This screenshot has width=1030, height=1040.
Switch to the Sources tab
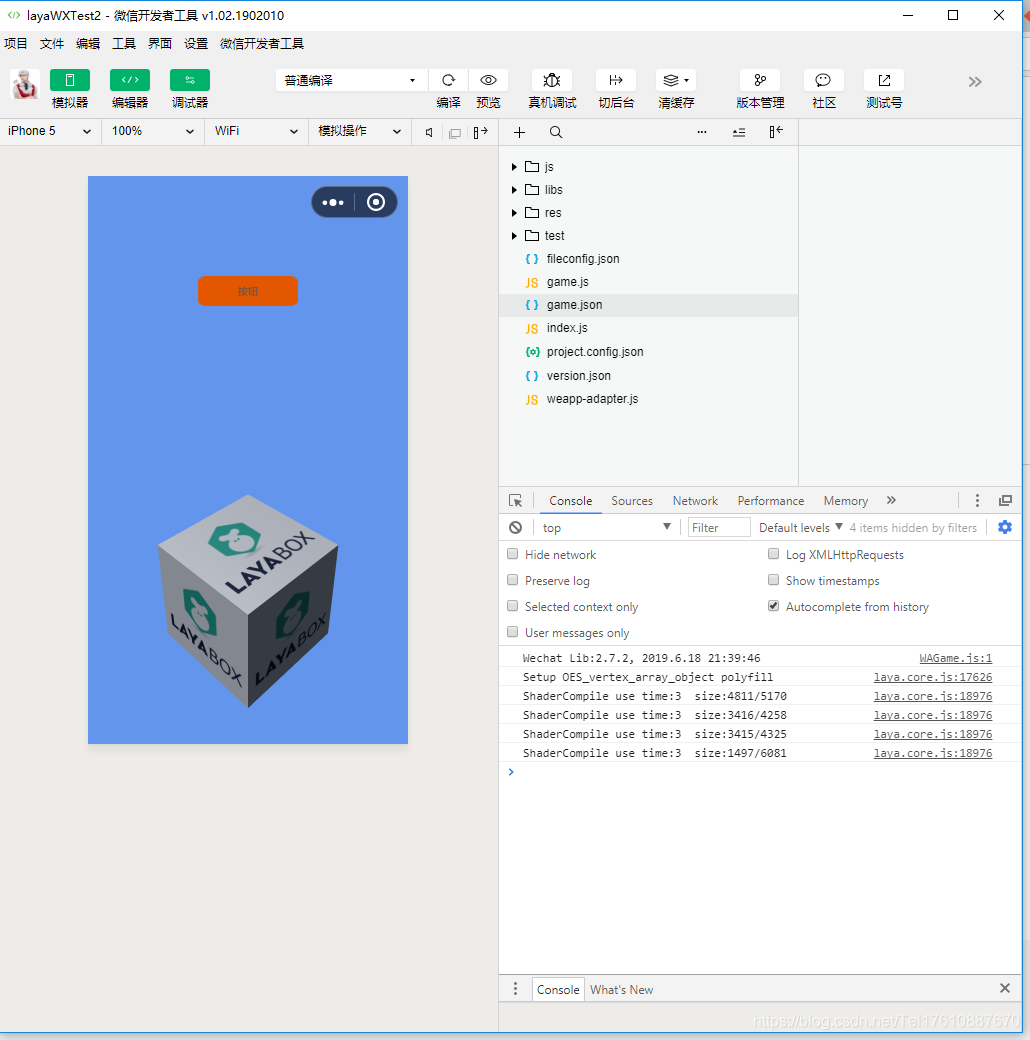(x=632, y=501)
